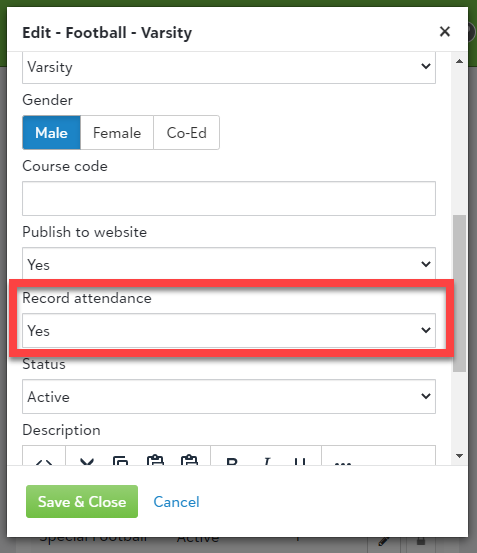Screen dimensions: 477x553
Task: Click the copy icon in Description editor
Action: pyautogui.click(x=121, y=461)
